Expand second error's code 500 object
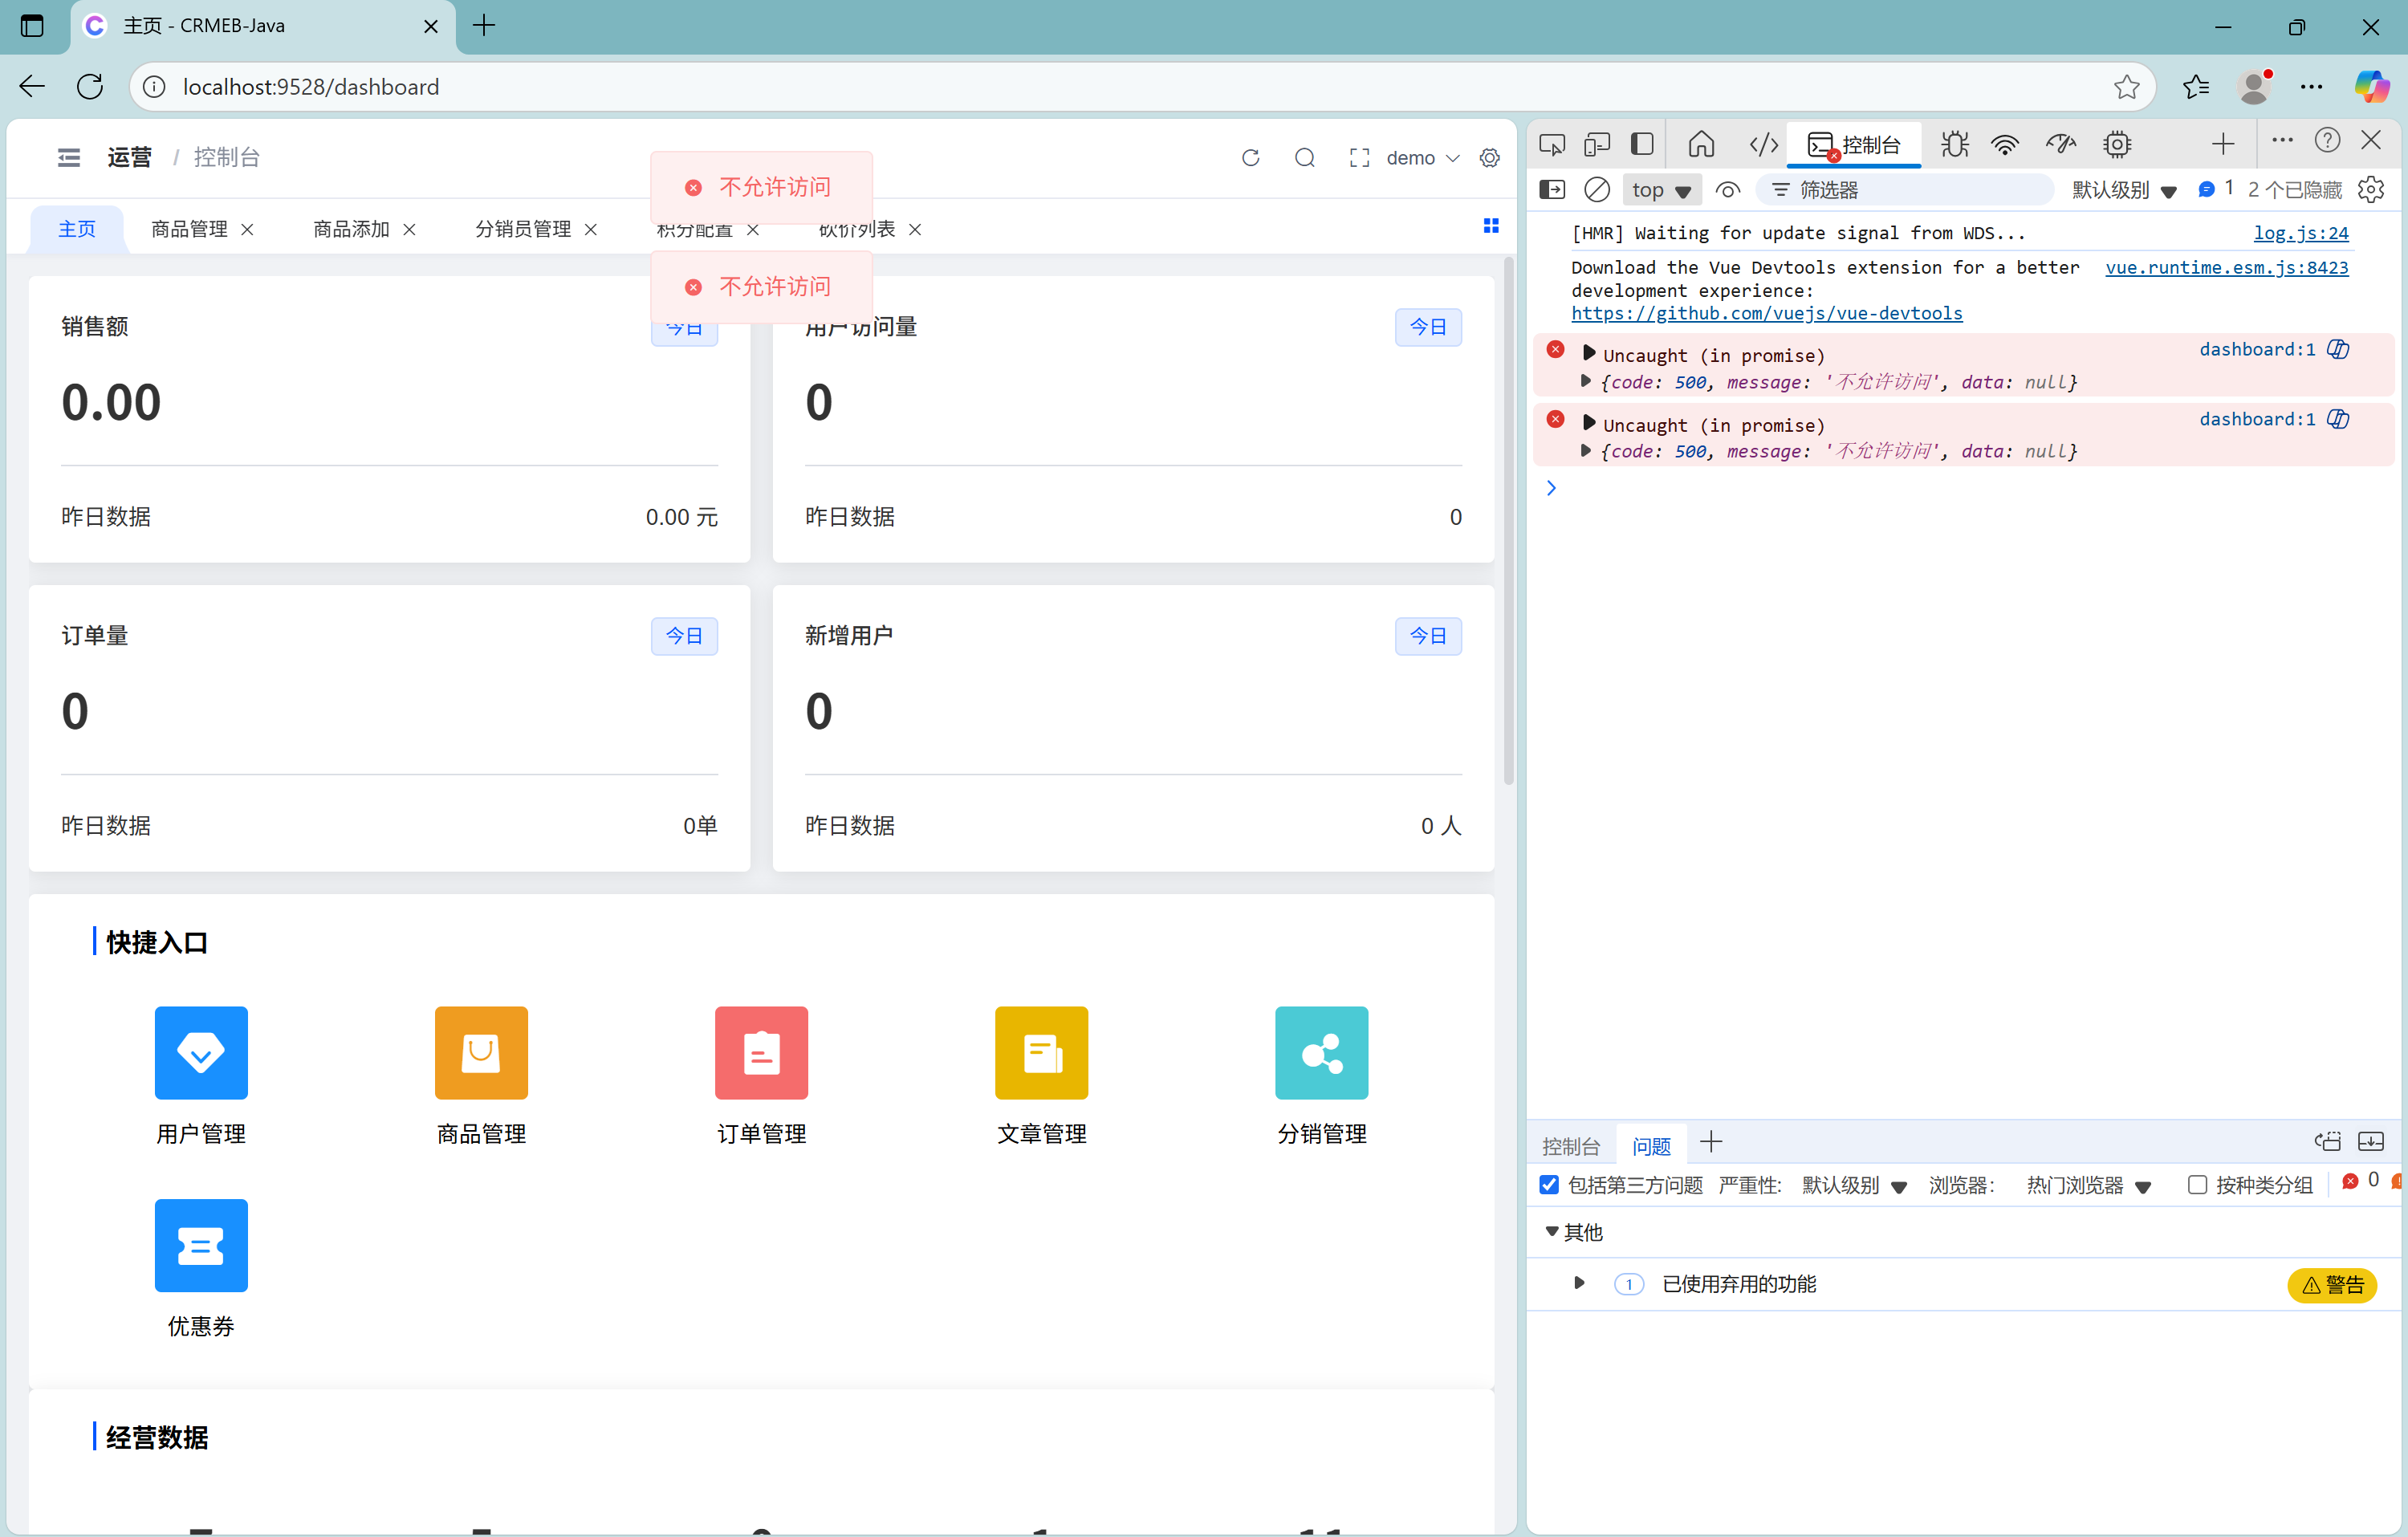2408x1537 pixels. tap(1585, 451)
